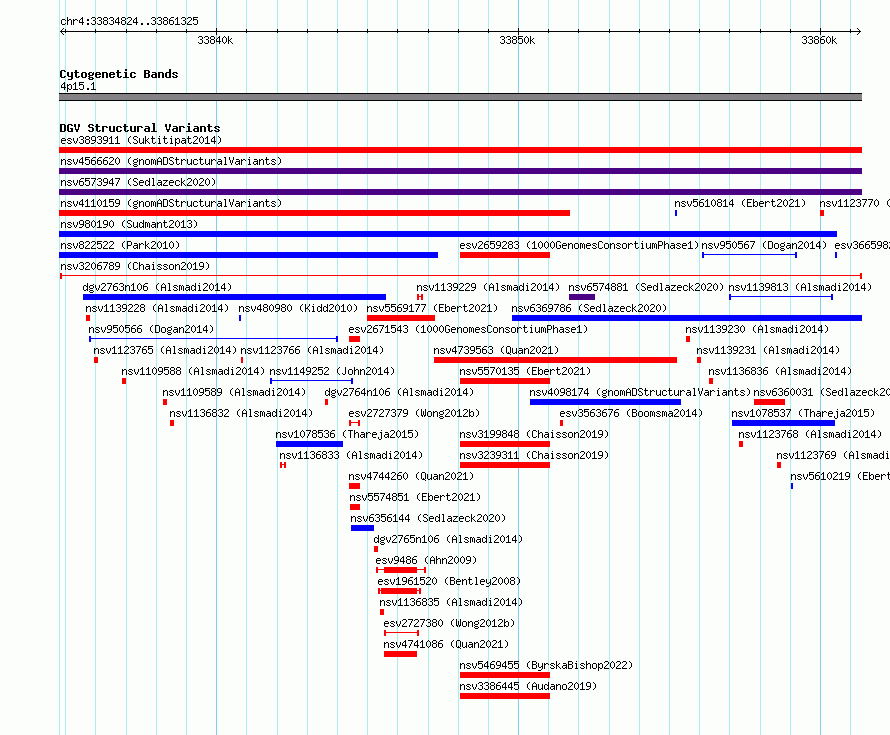
Task: Open nsv1123765 (Alsmadi2014) label
Action: 165,350
